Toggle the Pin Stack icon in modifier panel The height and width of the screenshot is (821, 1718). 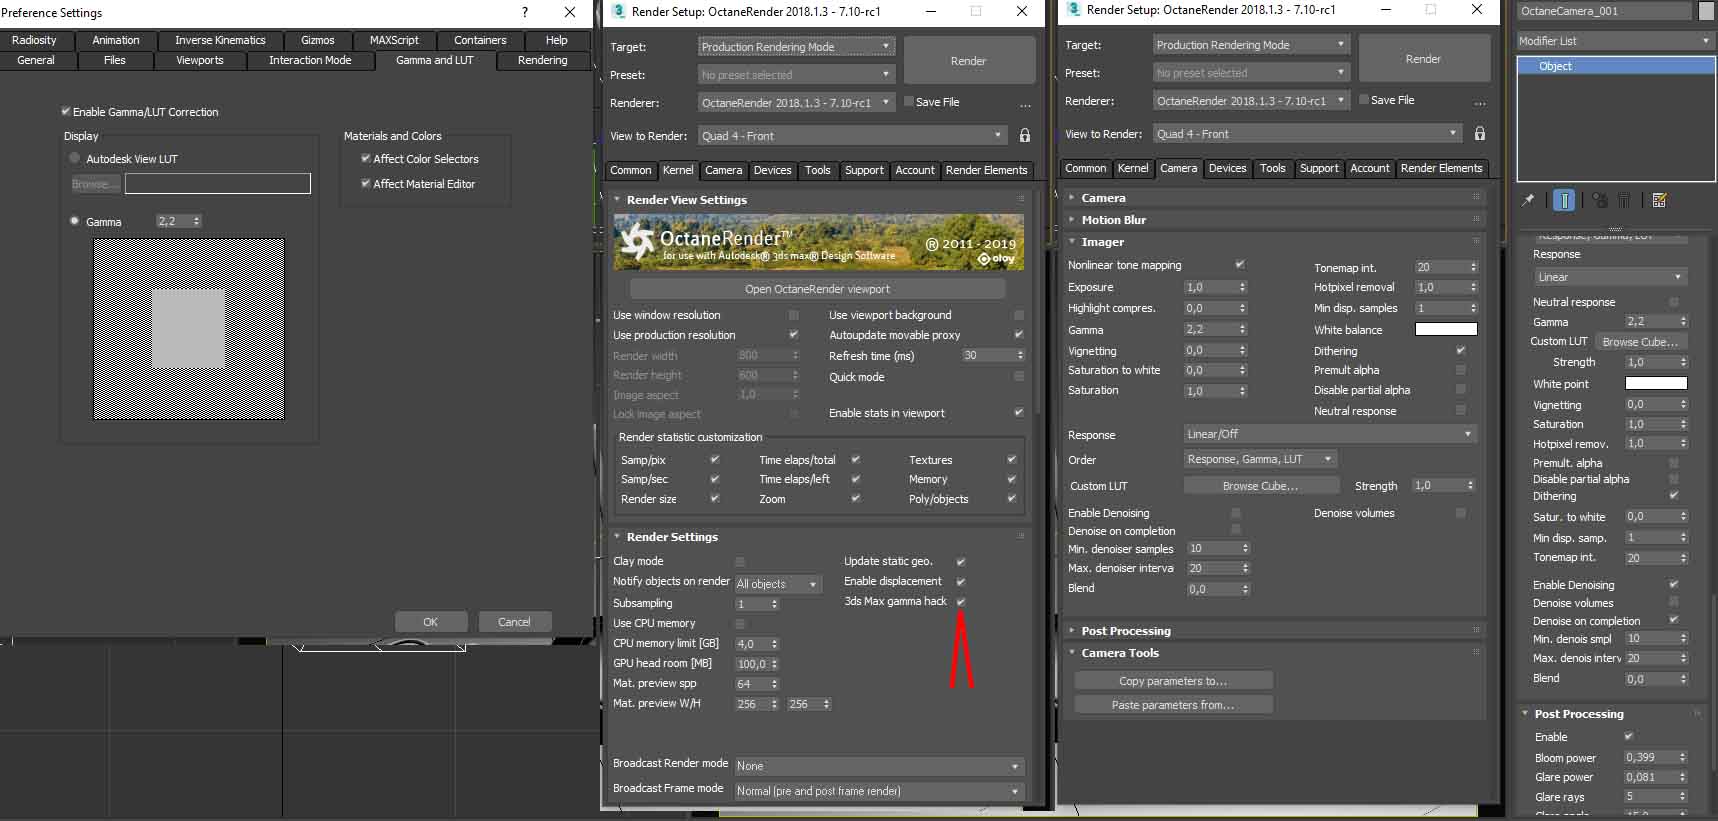tap(1528, 200)
